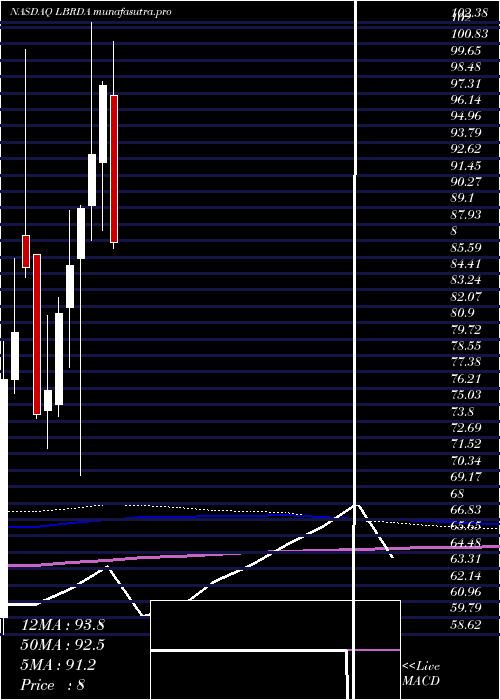Click the 70.34 price axis label
The width and height of the screenshot is (500, 700).
pyautogui.click(x=466, y=460)
